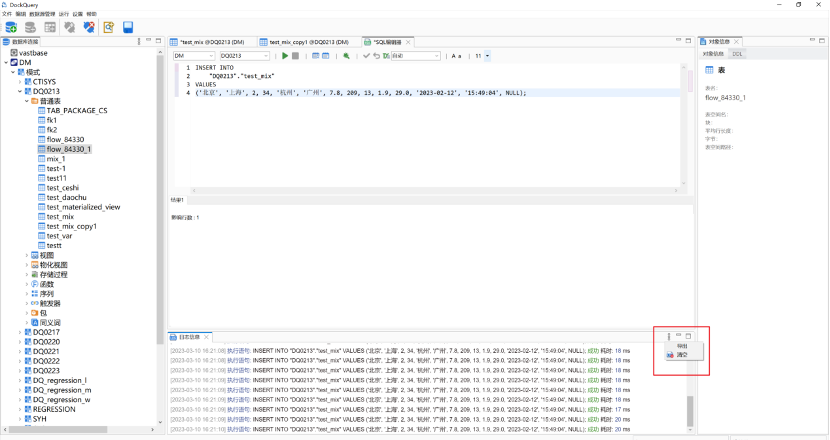Select table fk1 in the tree
Image resolution: width=830 pixels, height=440 pixels.
(x=51, y=120)
